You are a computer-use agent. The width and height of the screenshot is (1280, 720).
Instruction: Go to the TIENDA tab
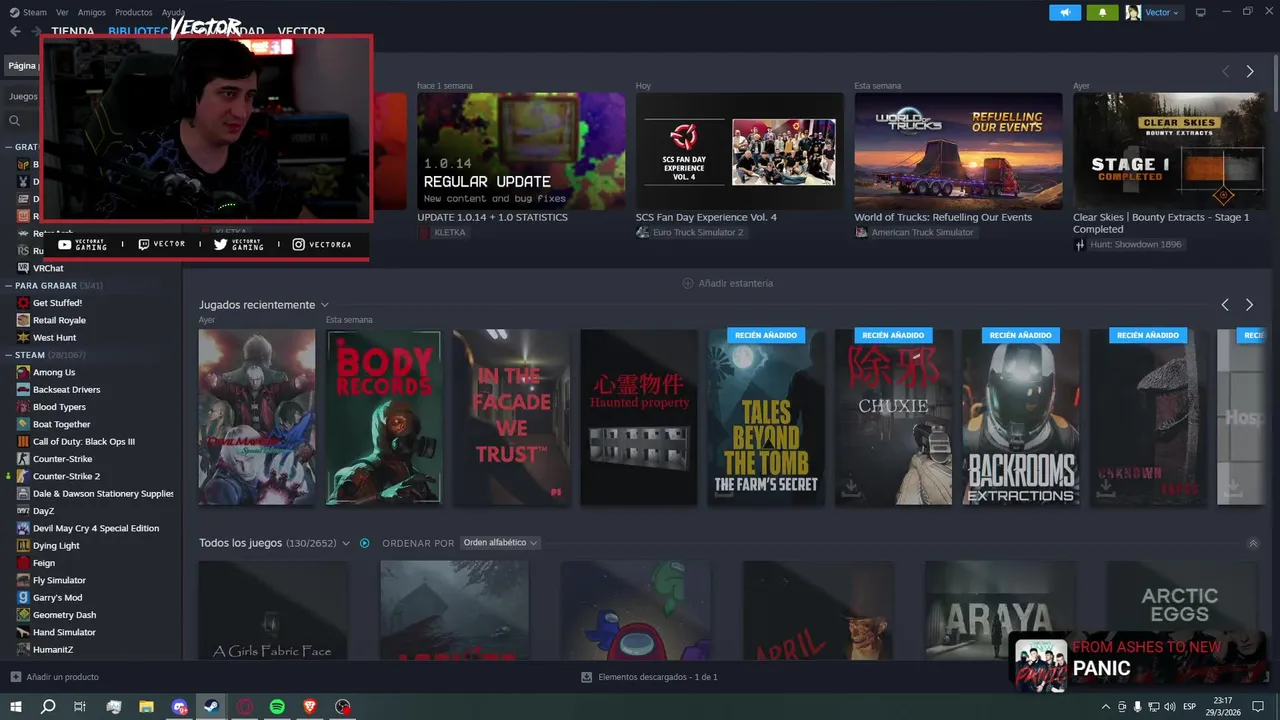[72, 31]
